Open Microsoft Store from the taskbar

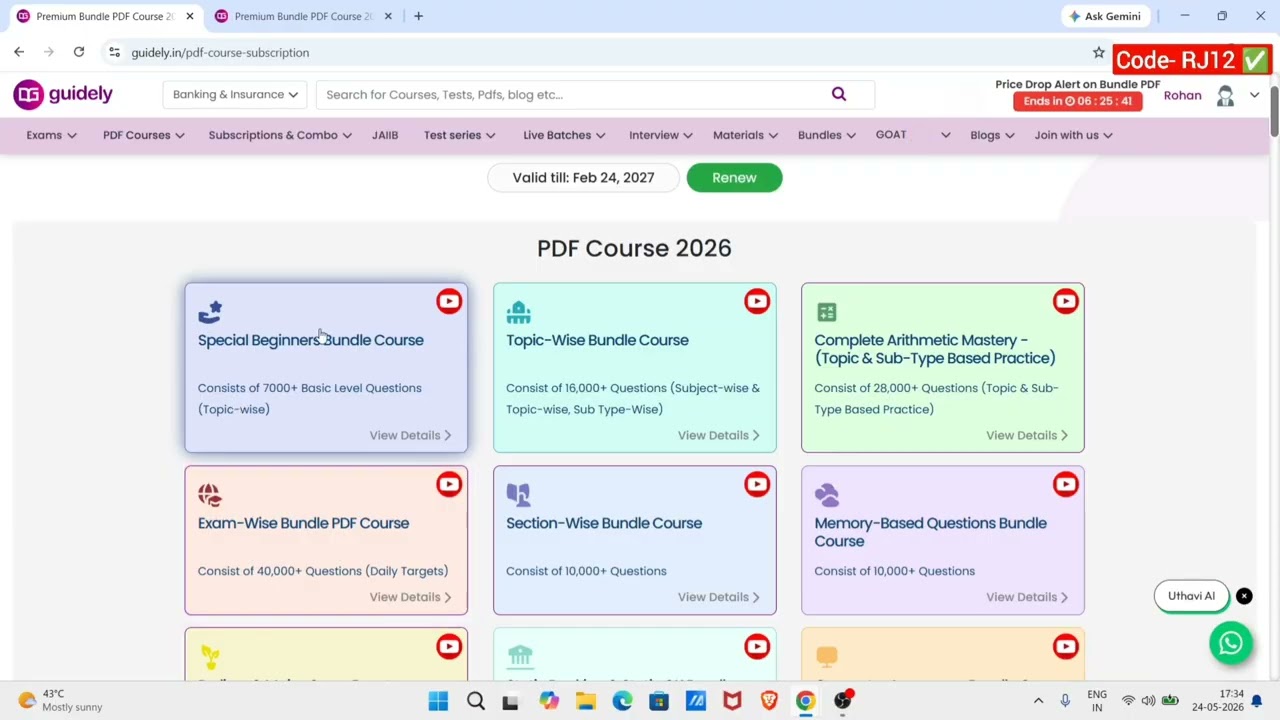point(659,701)
